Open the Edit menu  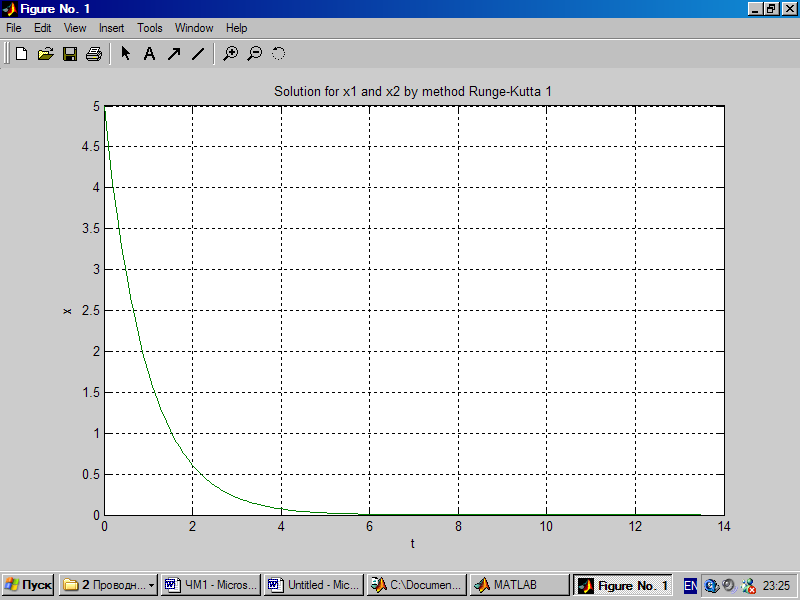click(x=43, y=28)
